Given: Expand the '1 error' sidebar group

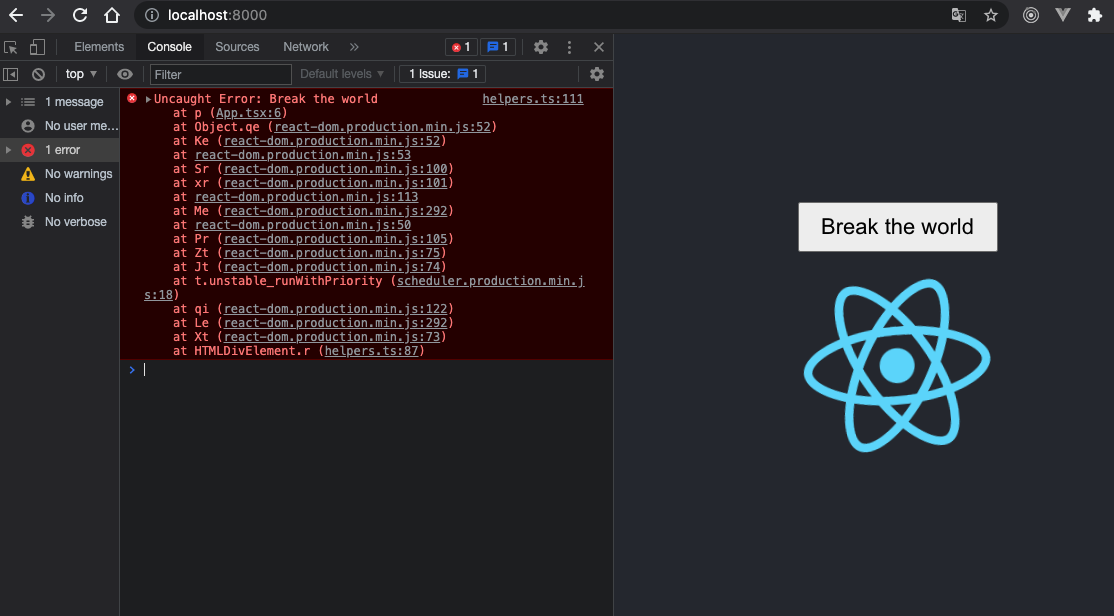Looking at the screenshot, I should pos(8,150).
